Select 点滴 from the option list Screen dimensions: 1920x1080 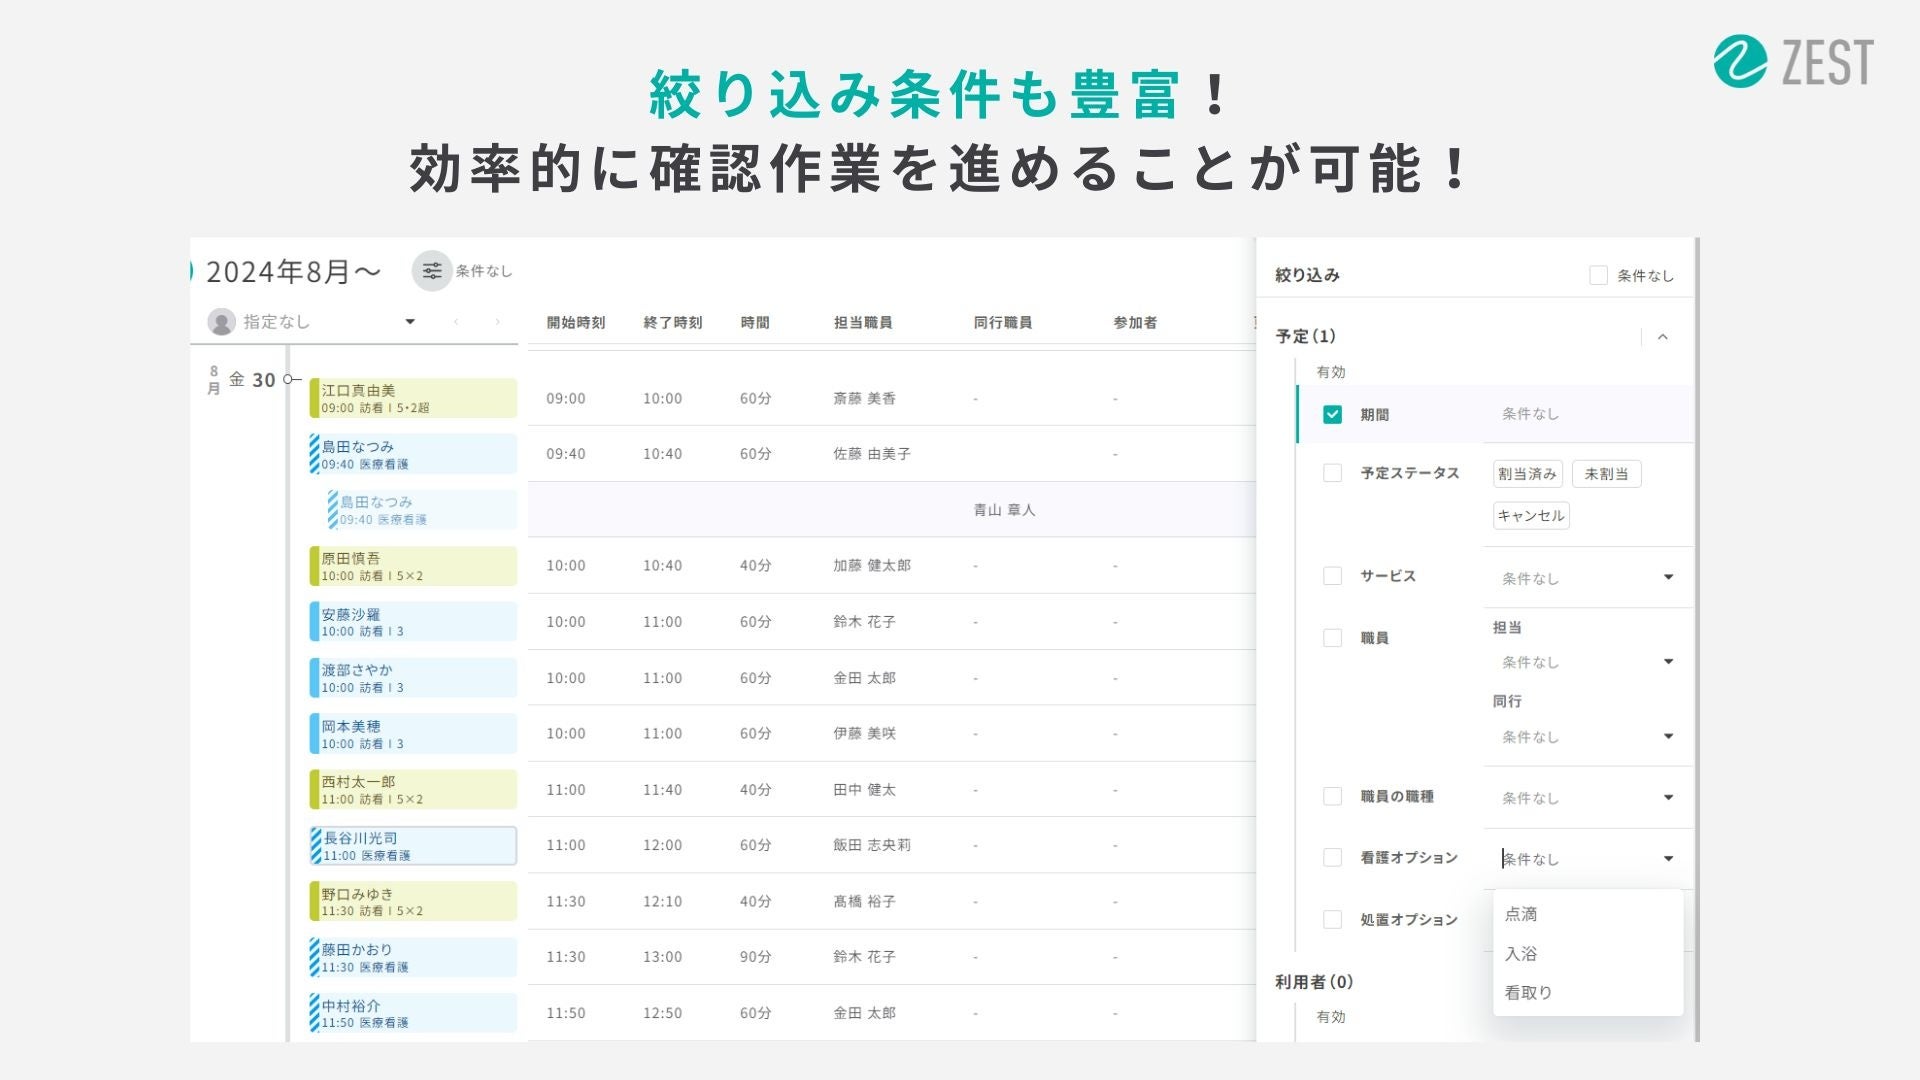[1521, 914]
